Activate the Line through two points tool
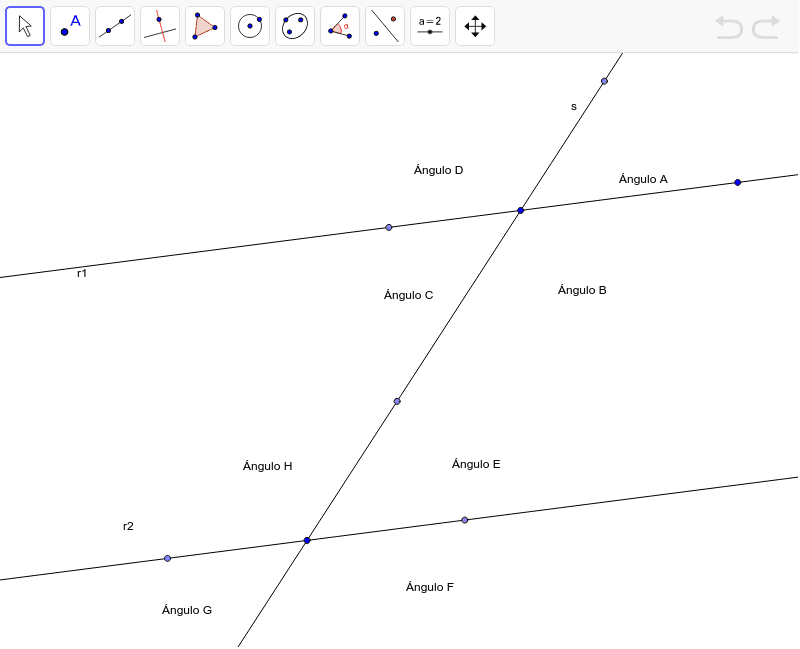800x649 pixels. (x=115, y=26)
